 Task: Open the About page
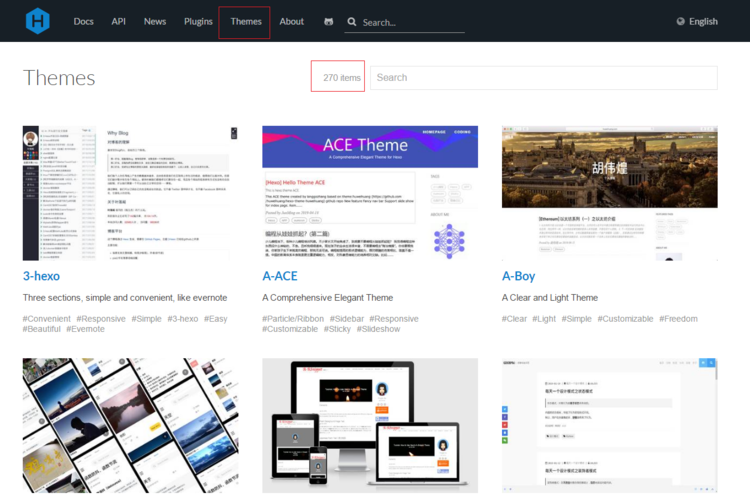(291, 22)
